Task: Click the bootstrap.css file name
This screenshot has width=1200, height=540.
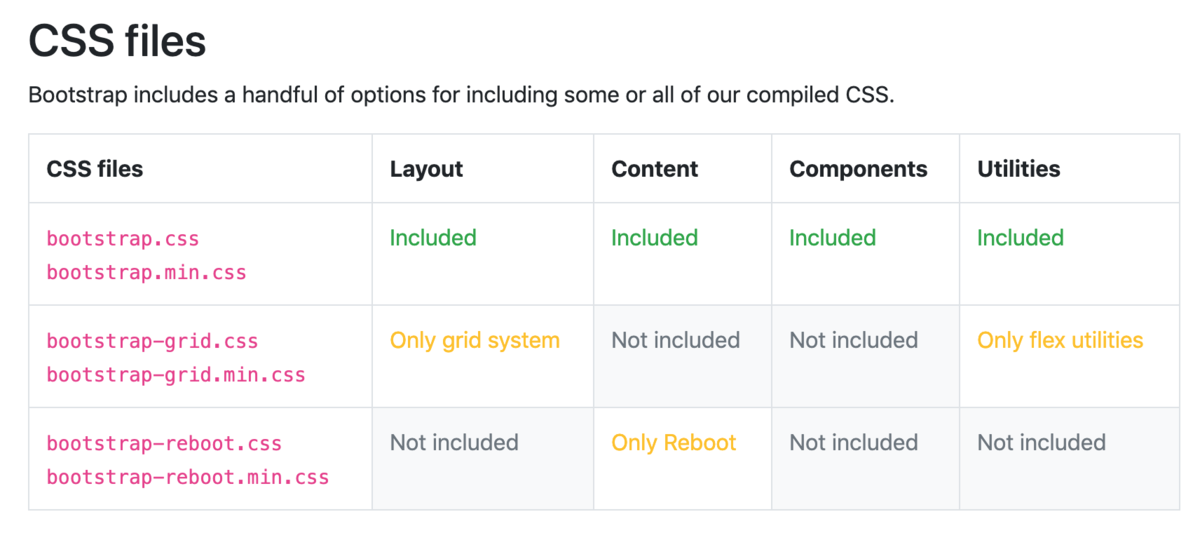Action: (123, 239)
